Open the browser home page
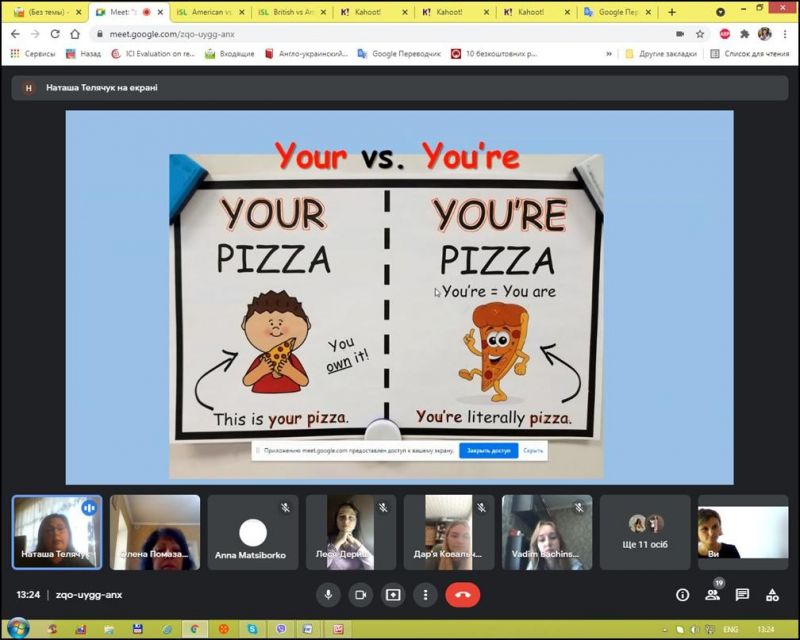The image size is (800, 640). click(75, 34)
